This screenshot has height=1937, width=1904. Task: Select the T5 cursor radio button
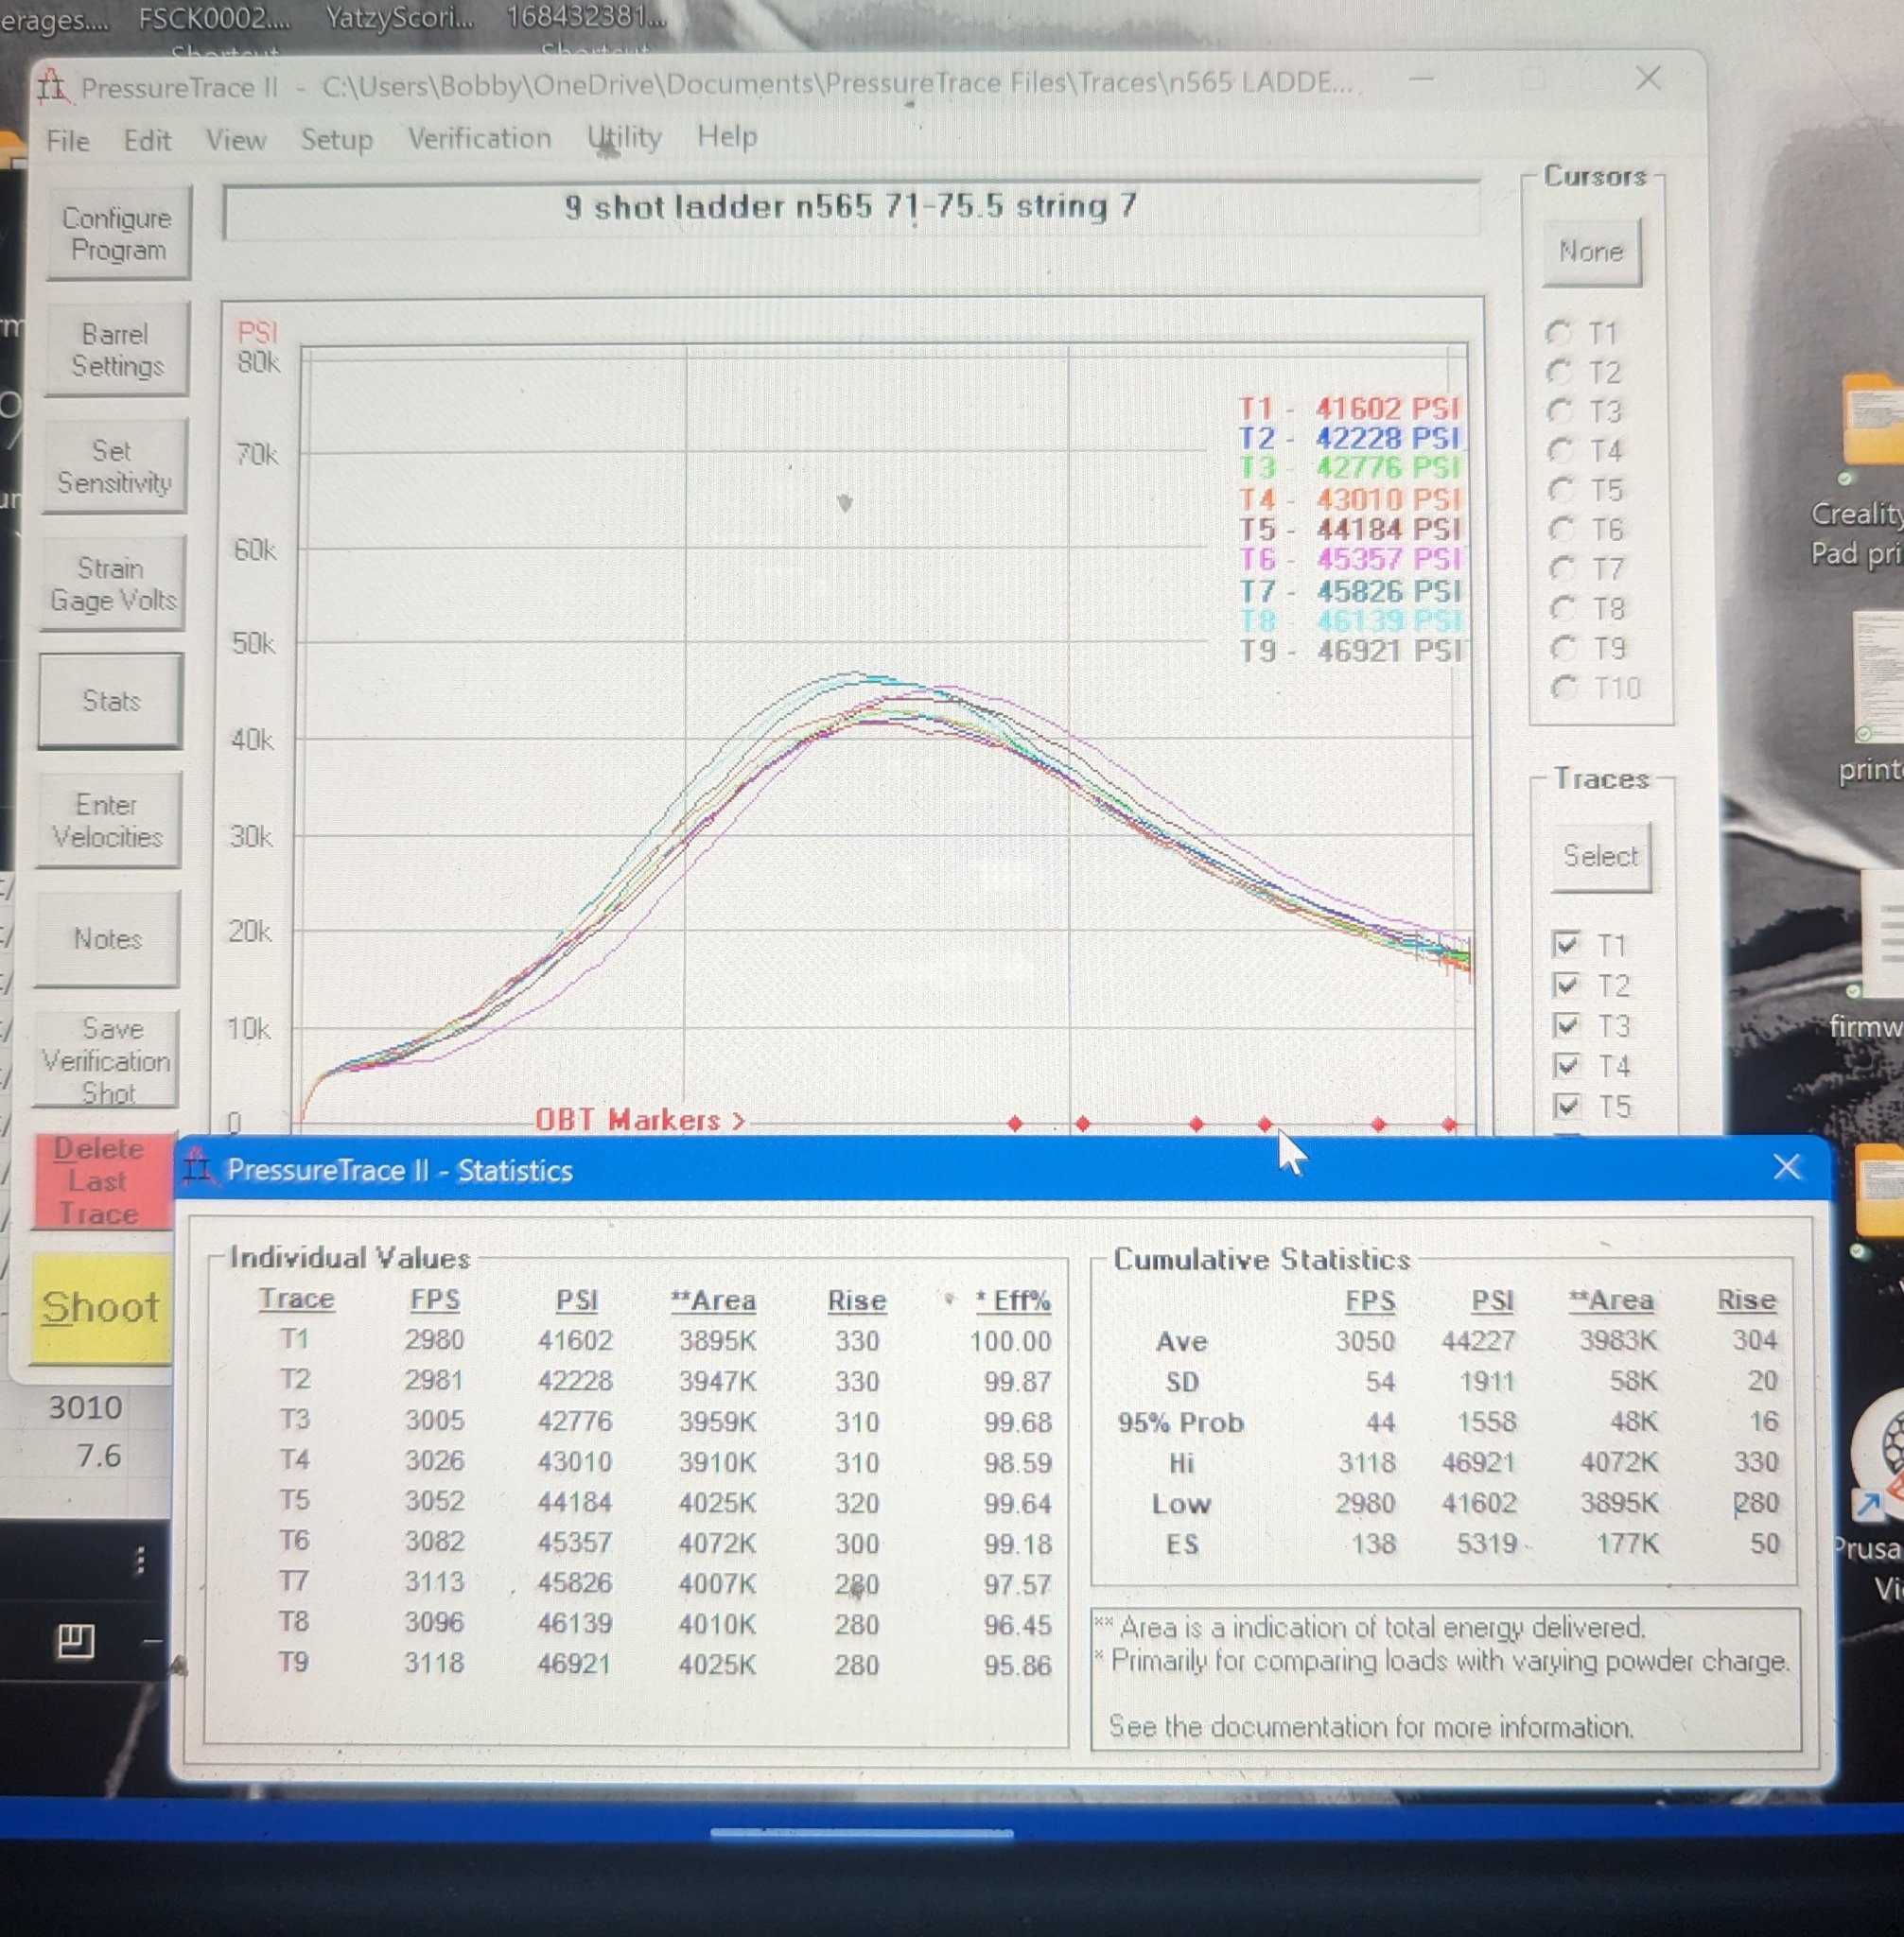[1561, 490]
